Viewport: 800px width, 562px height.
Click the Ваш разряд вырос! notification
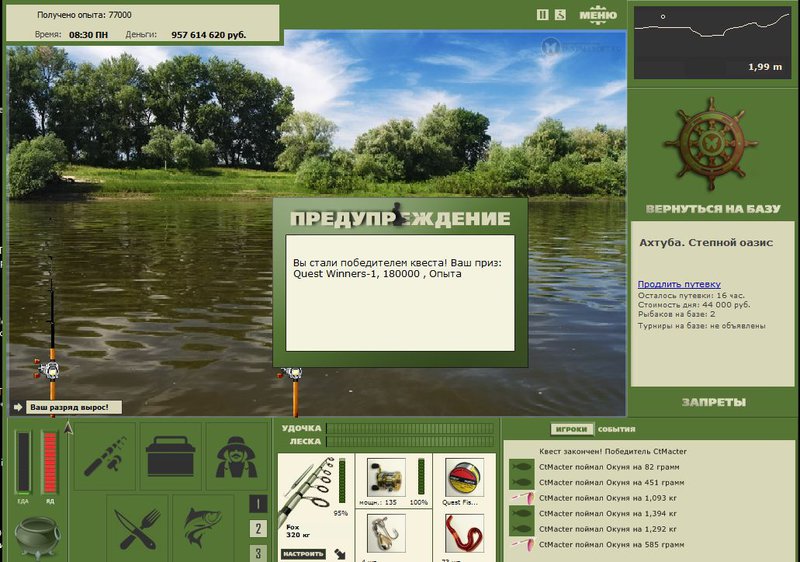(73, 407)
